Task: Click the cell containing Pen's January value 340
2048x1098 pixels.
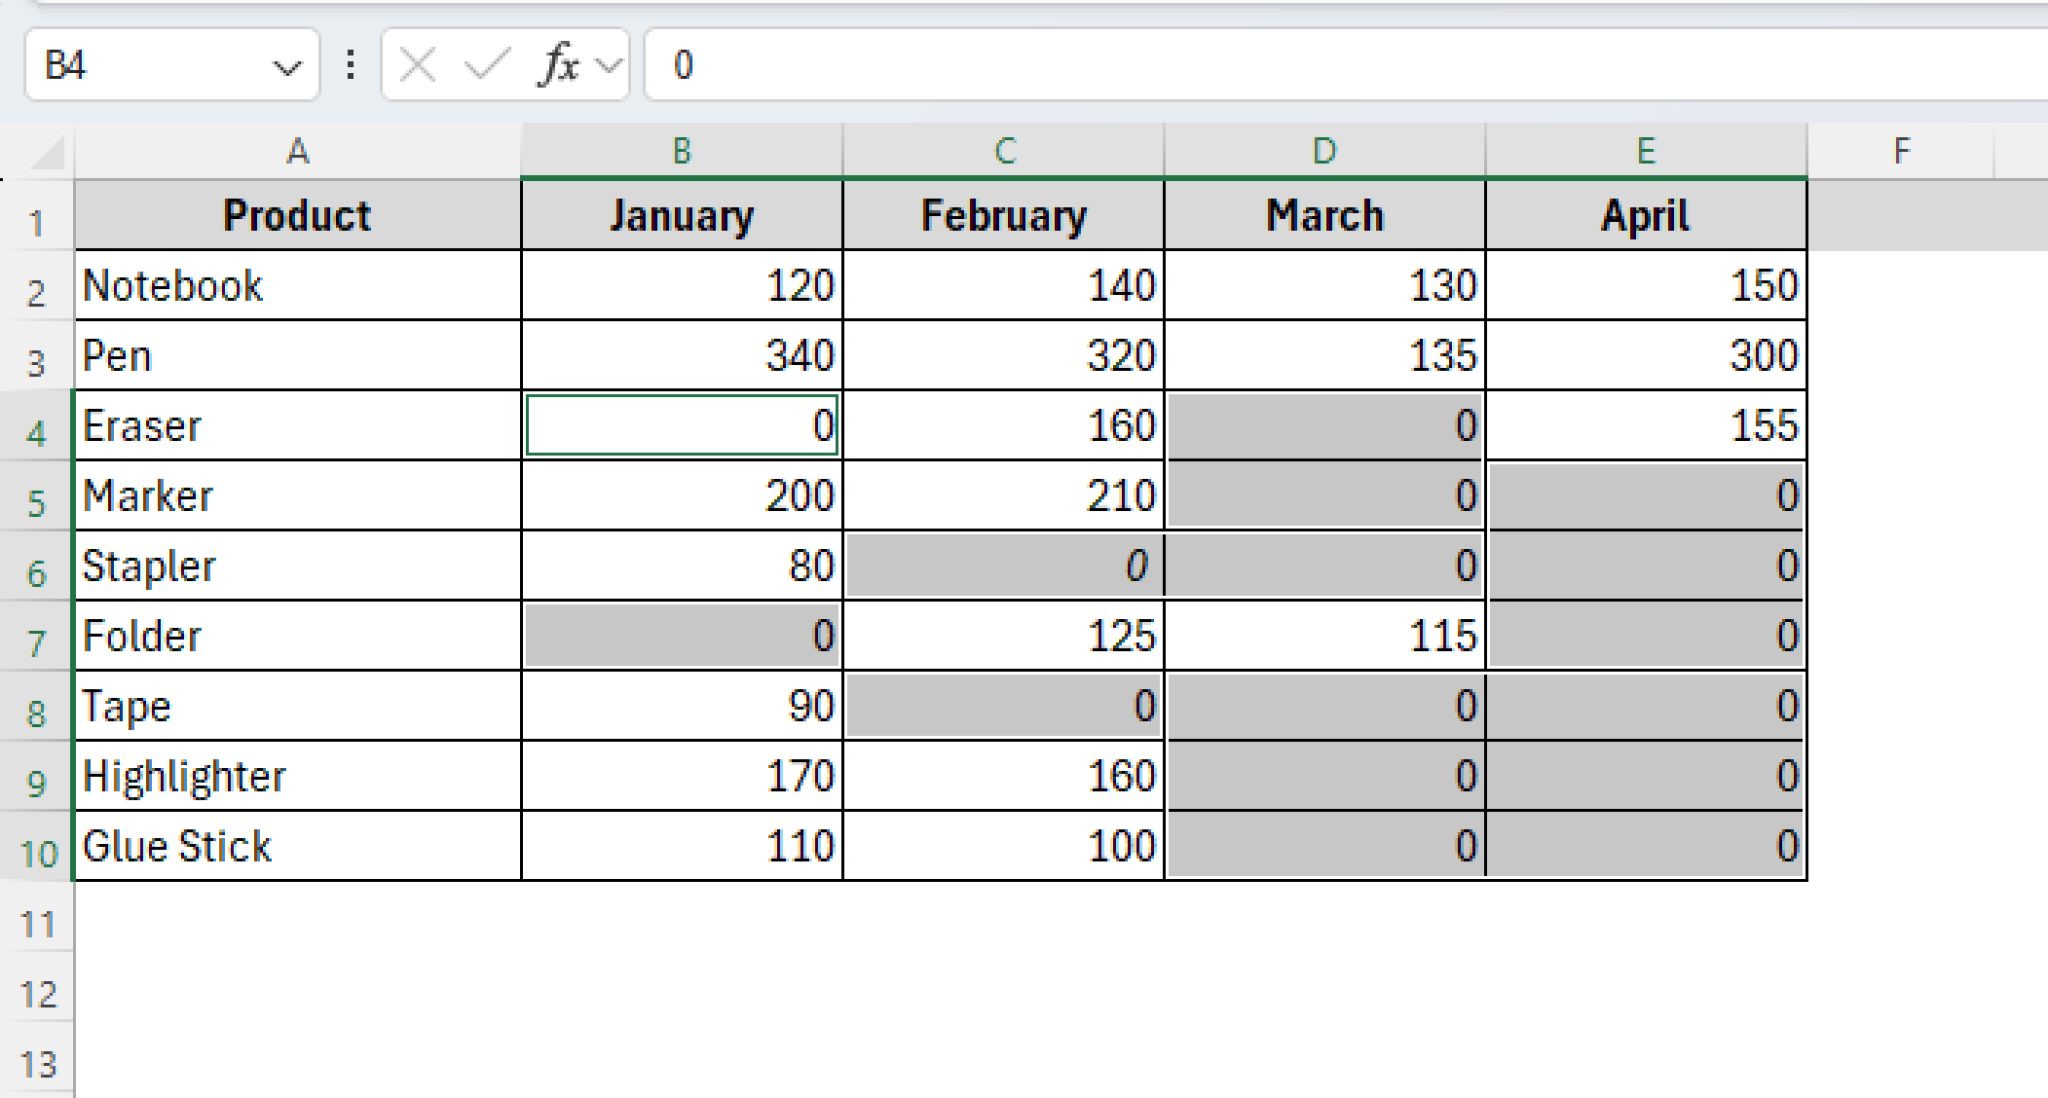Action: click(683, 355)
